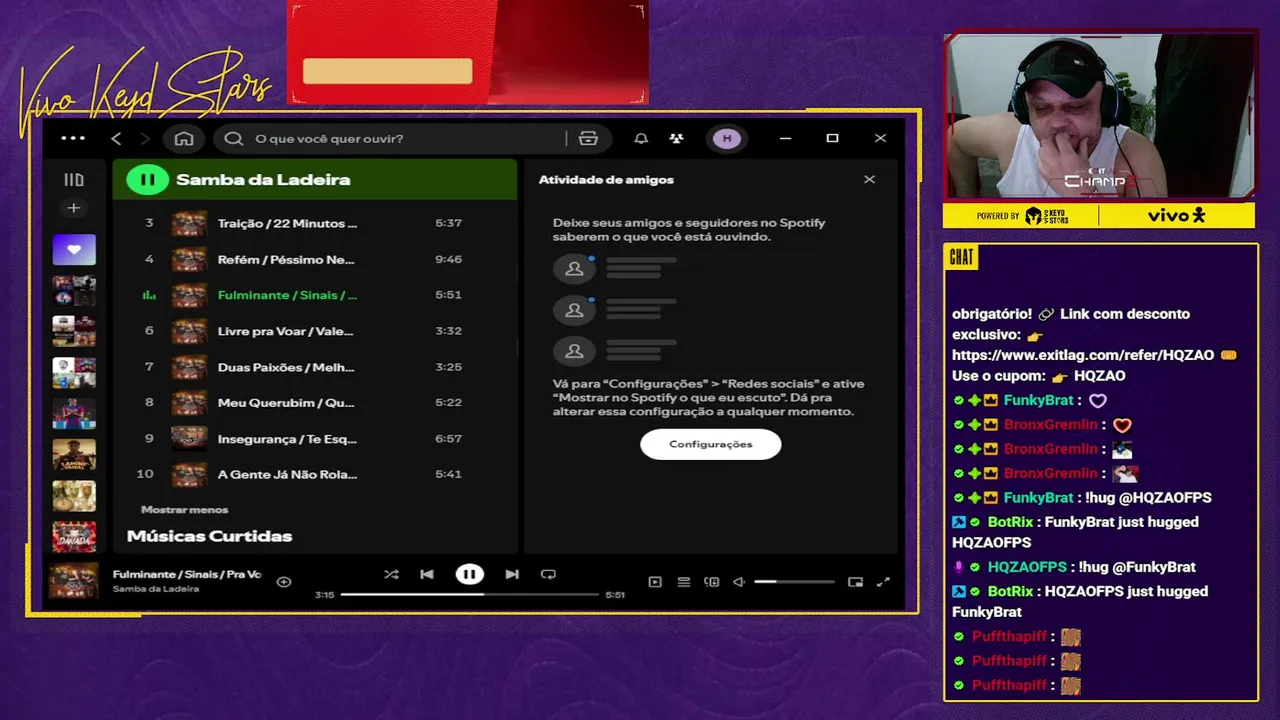Click album art of track 9 Insegurança
The image size is (1280, 720).
click(189, 439)
